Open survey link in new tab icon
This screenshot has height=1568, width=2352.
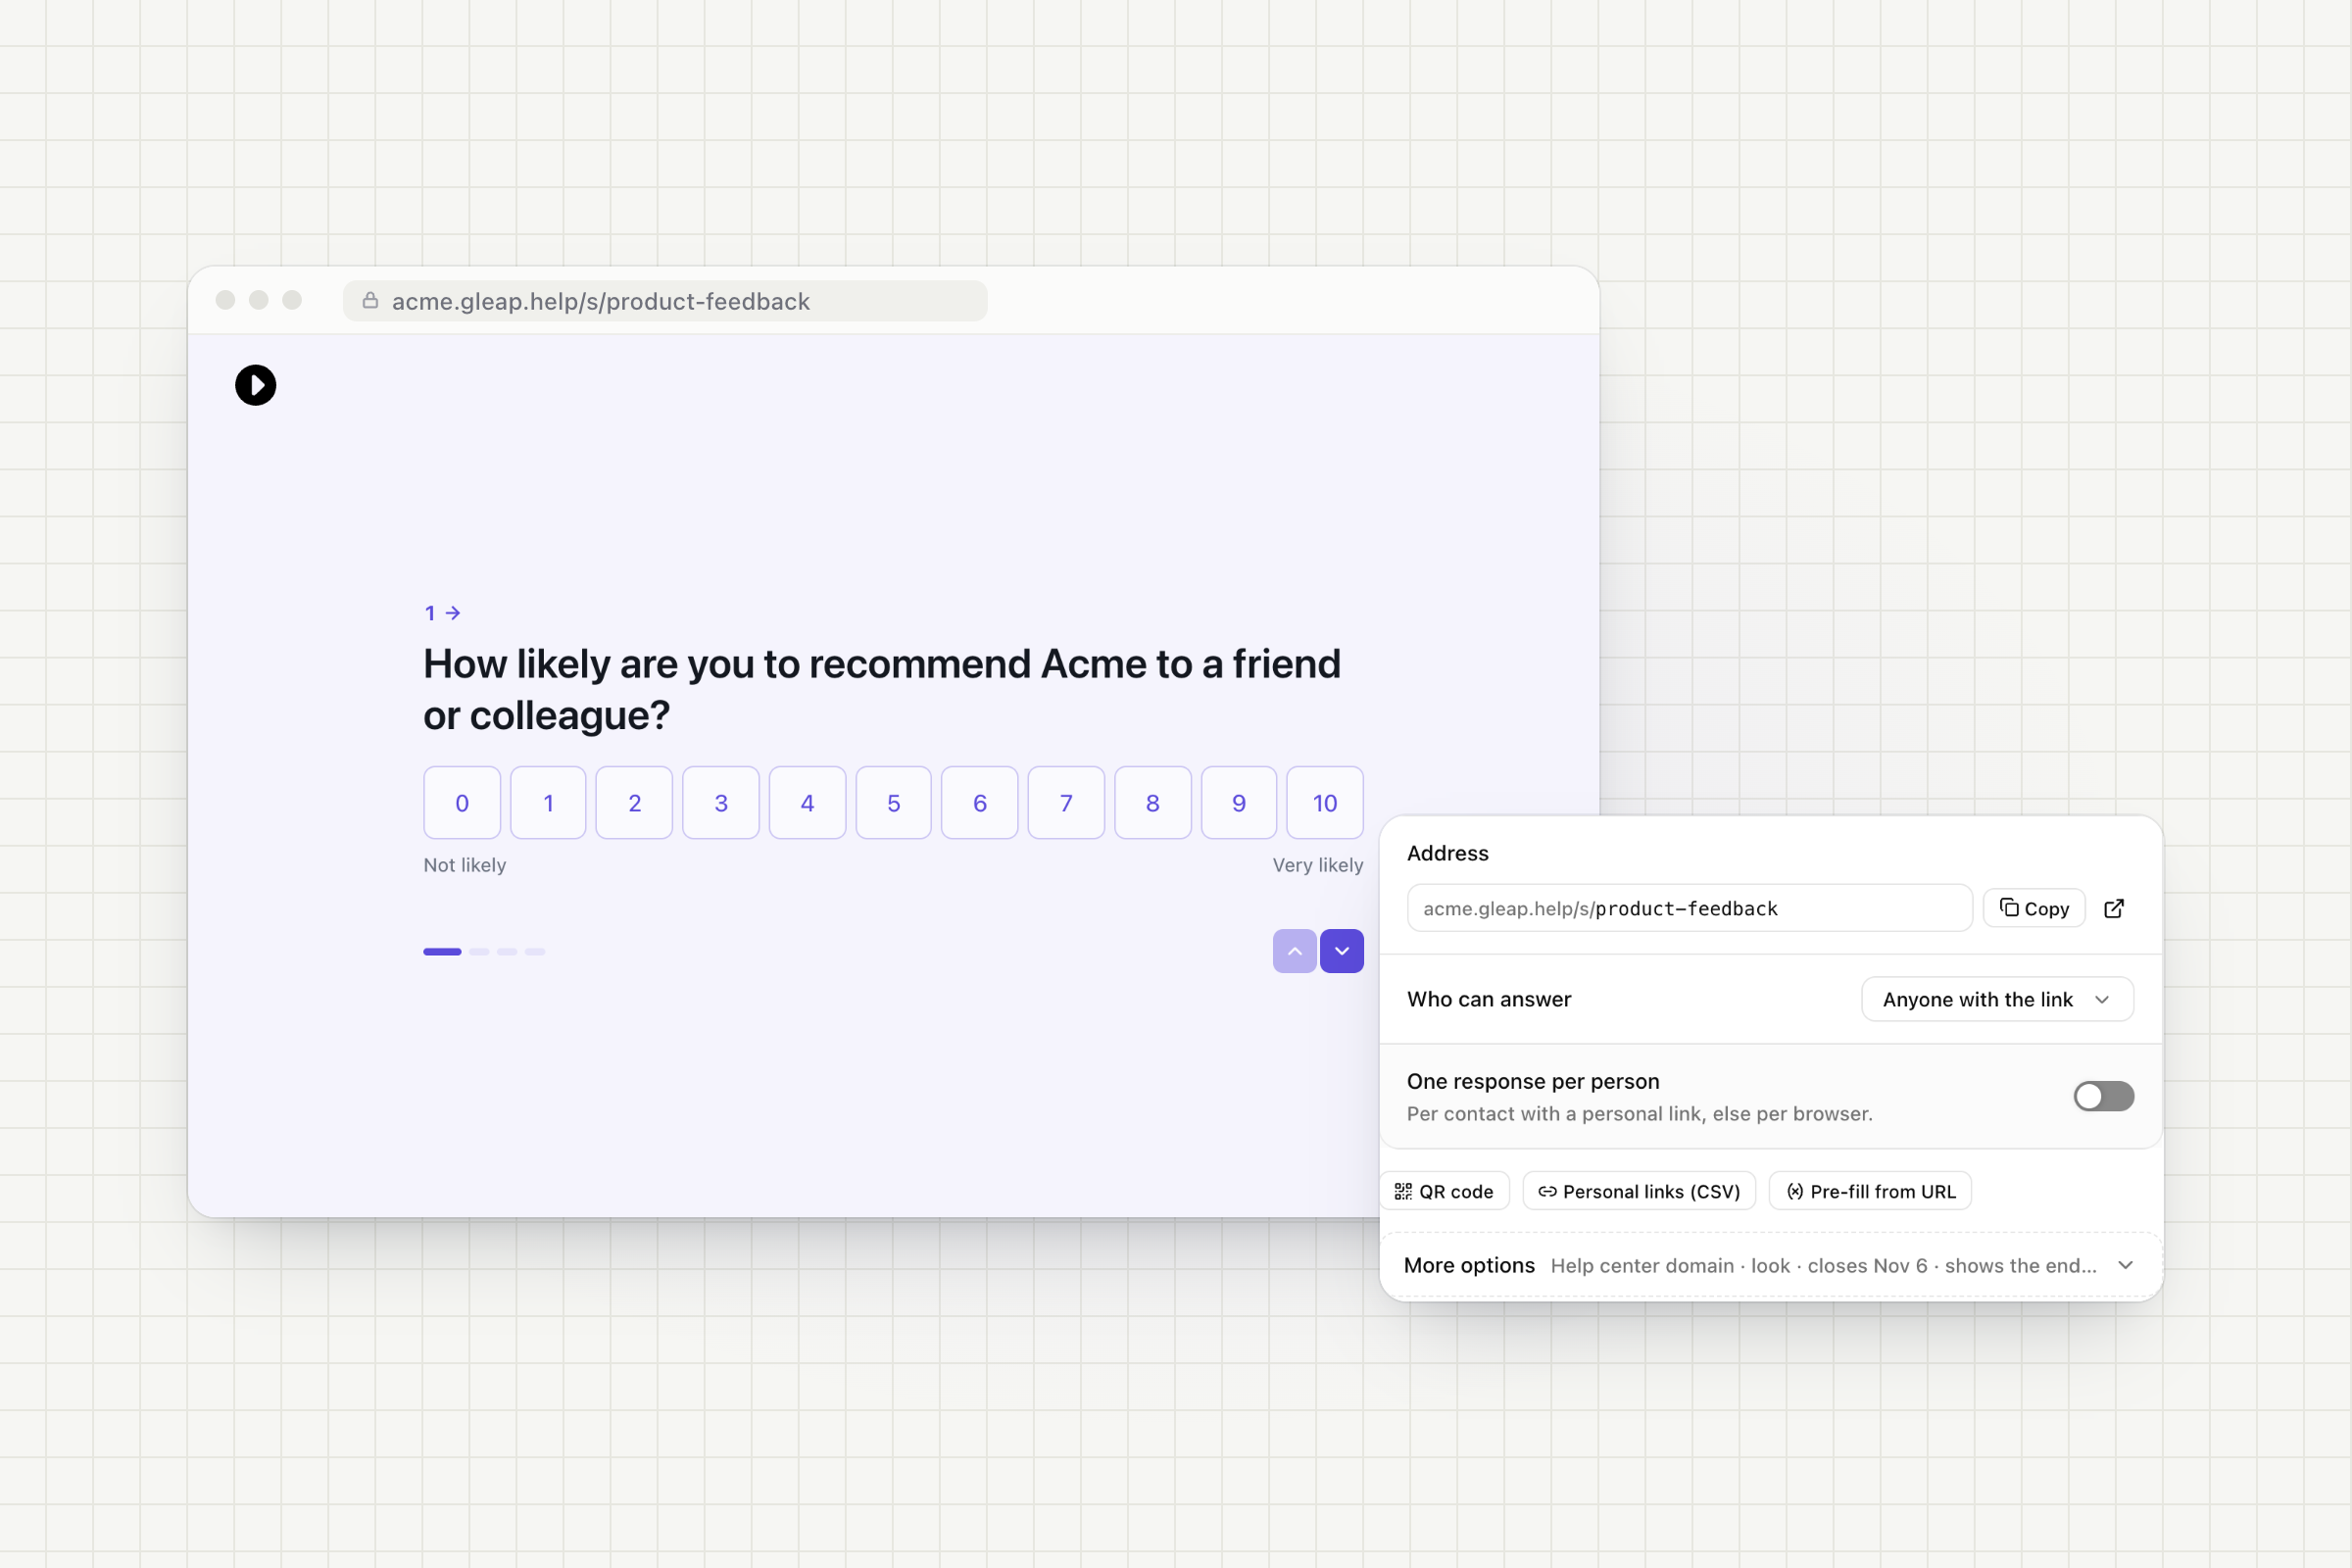[x=2114, y=908]
